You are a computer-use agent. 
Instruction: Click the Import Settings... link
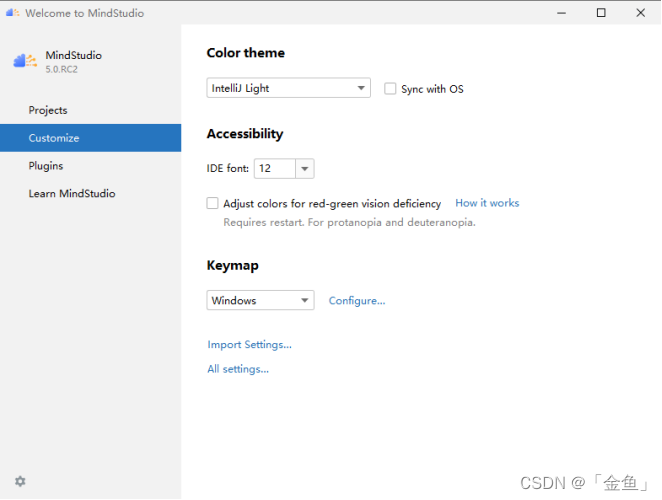click(x=250, y=345)
